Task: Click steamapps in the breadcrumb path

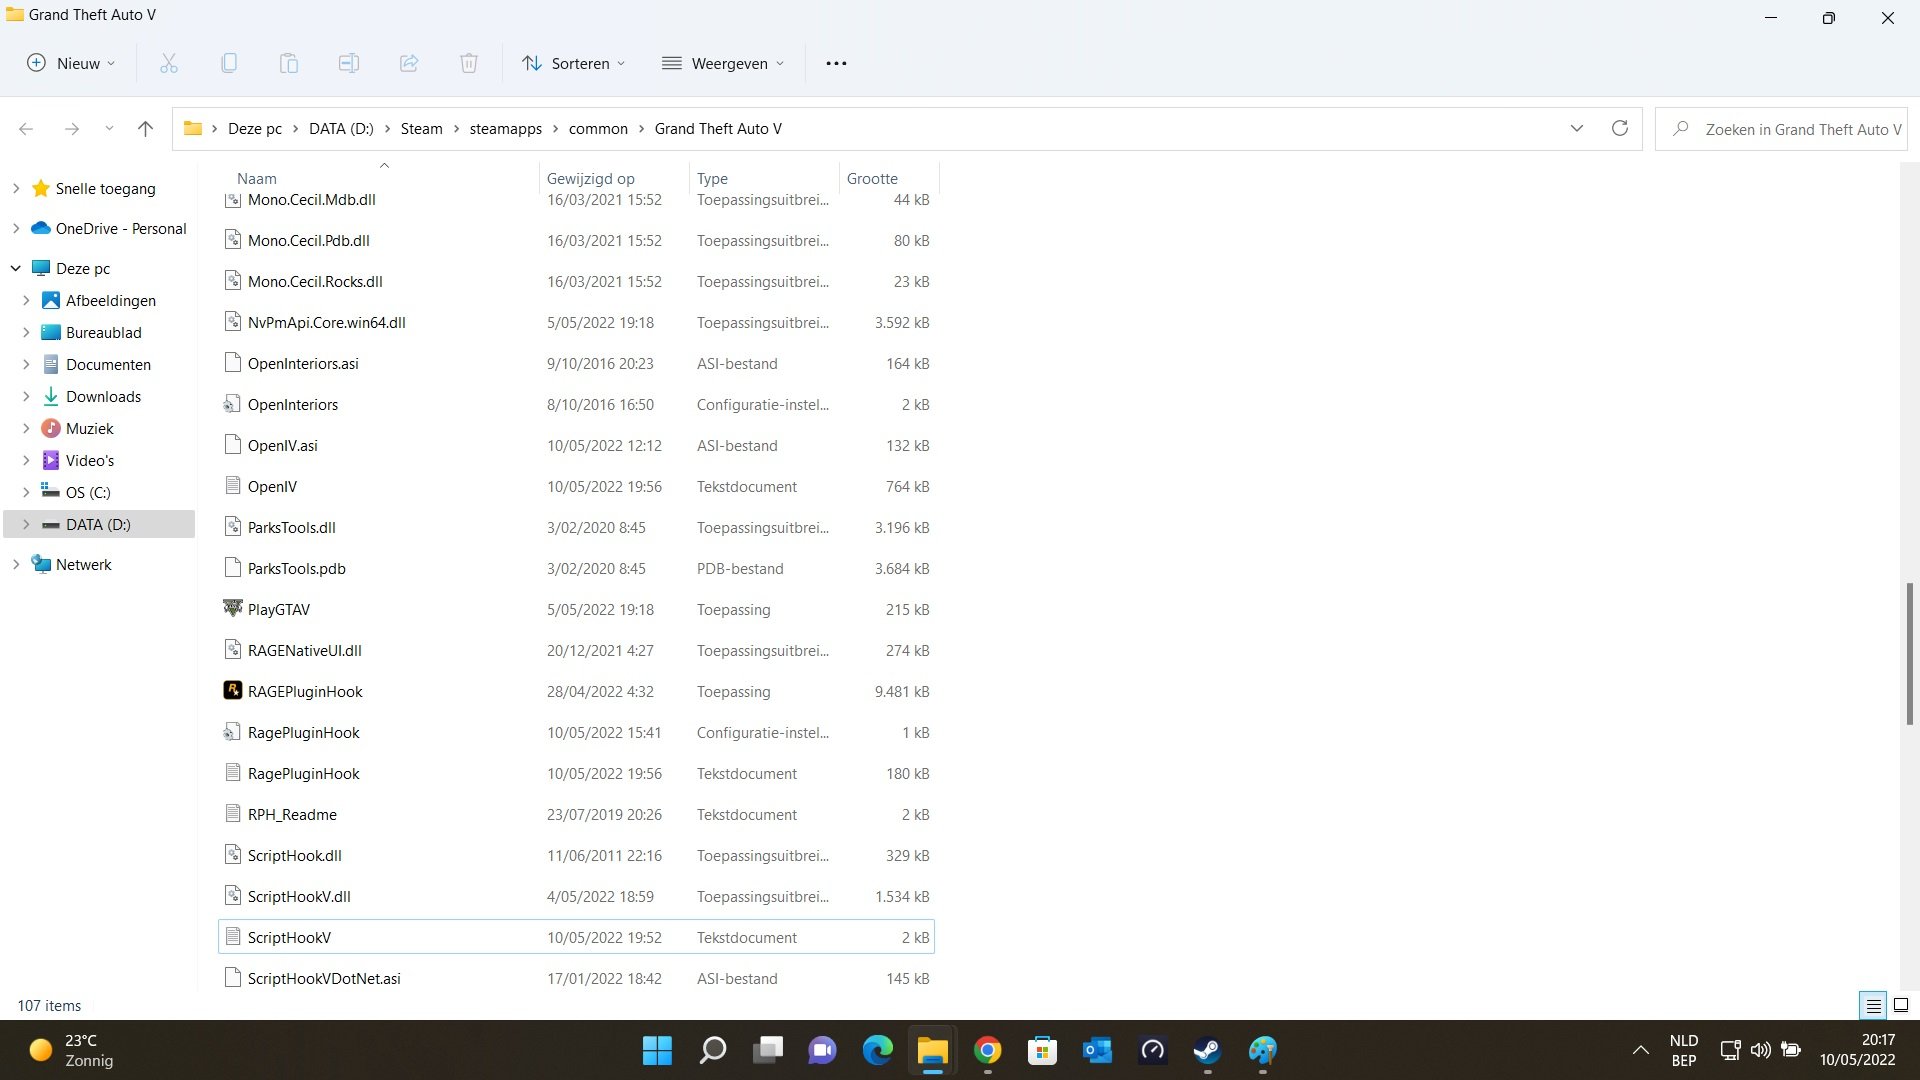Action: tap(505, 128)
